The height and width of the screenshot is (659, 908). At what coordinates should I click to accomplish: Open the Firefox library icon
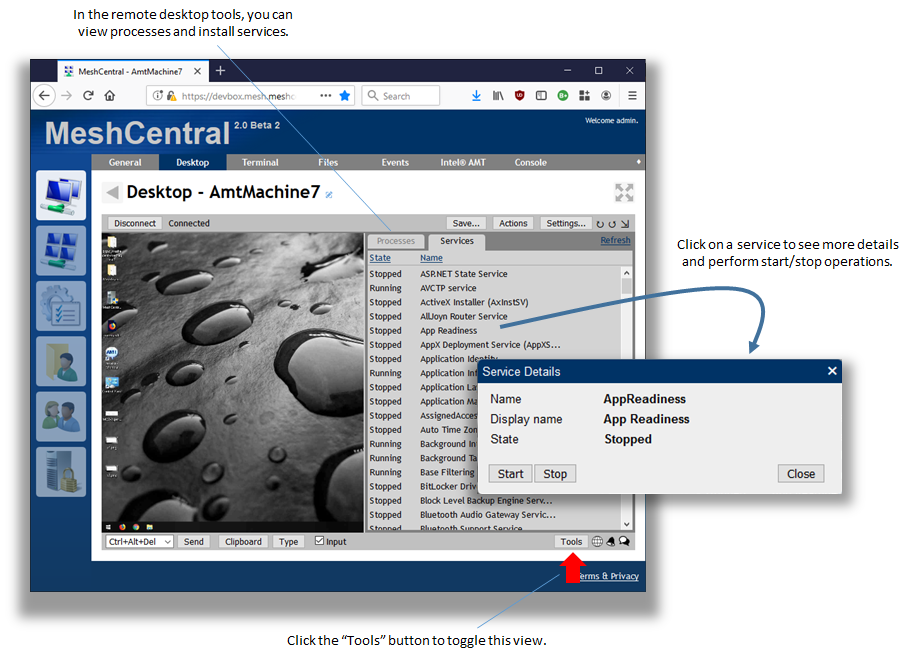498,96
